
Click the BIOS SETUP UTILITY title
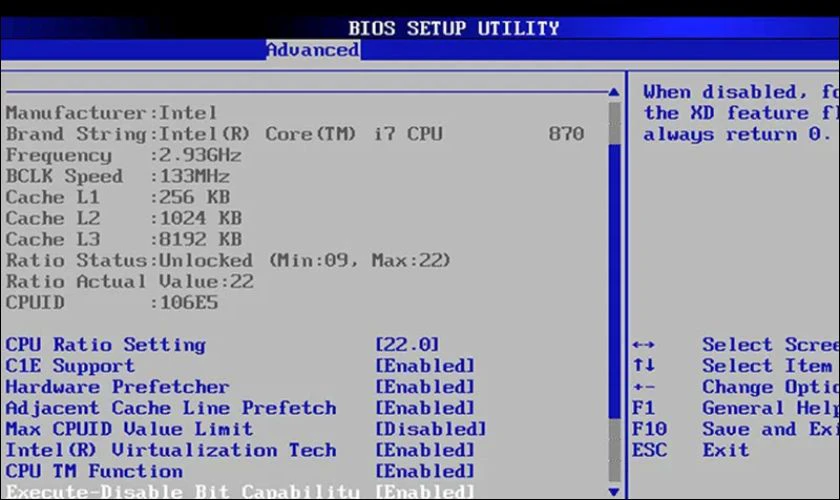[x=454, y=28]
